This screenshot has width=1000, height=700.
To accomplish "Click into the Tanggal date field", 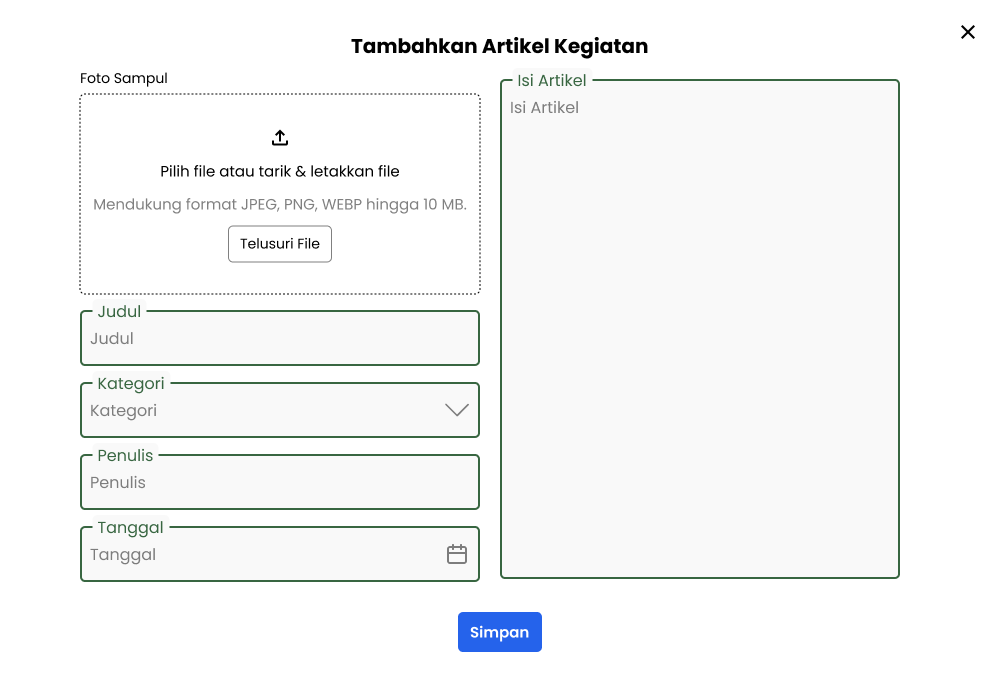I will [x=260, y=555].
